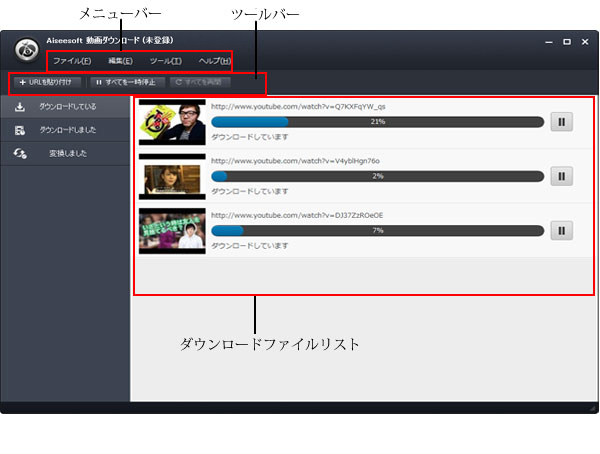Click the 21% progress bar
600x454 pixels.
coord(377,122)
